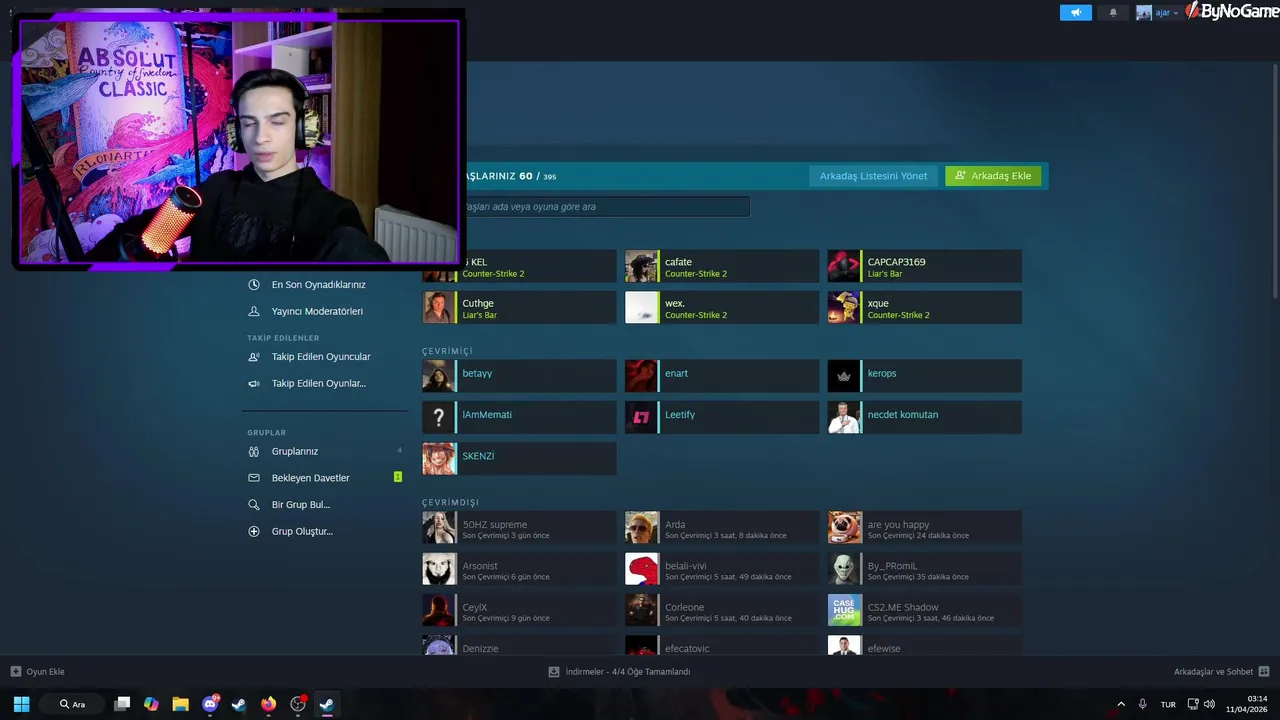Click the ajar profile avatar
Image resolution: width=1280 pixels, height=720 pixels.
1144,13
